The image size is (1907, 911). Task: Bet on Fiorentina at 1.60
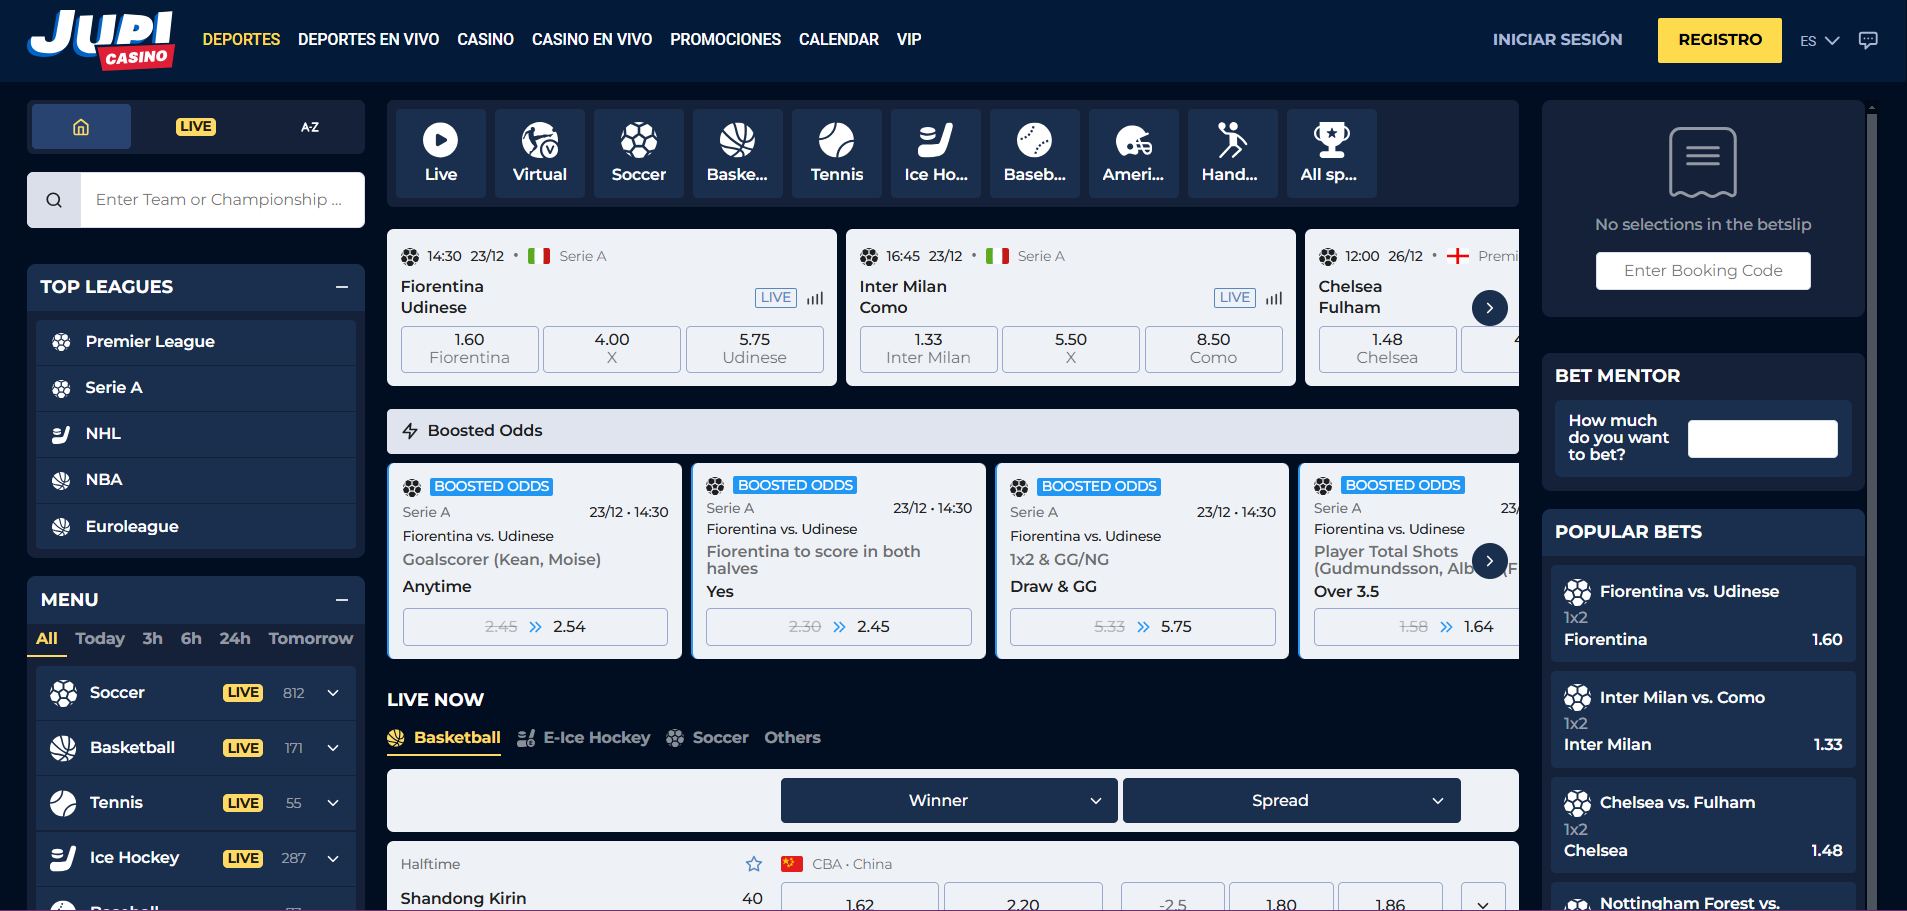pyautogui.click(x=469, y=349)
